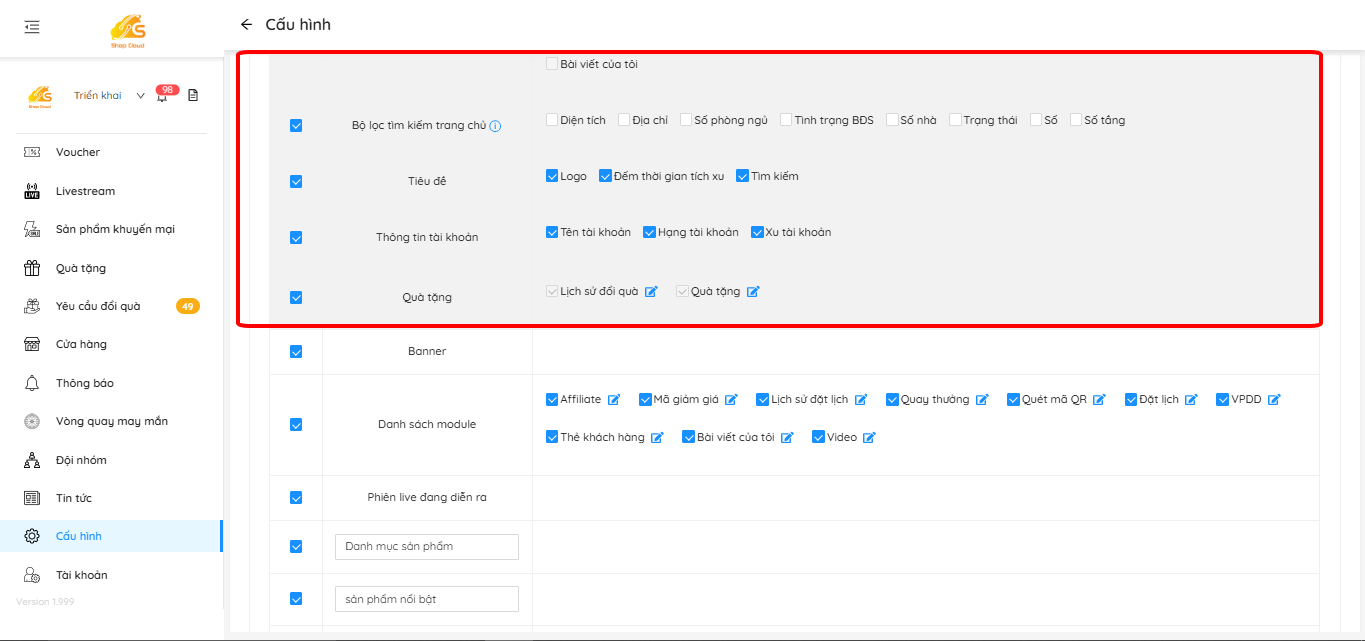Click edit icon next to Video
The height and width of the screenshot is (641, 1365).
tap(869, 438)
